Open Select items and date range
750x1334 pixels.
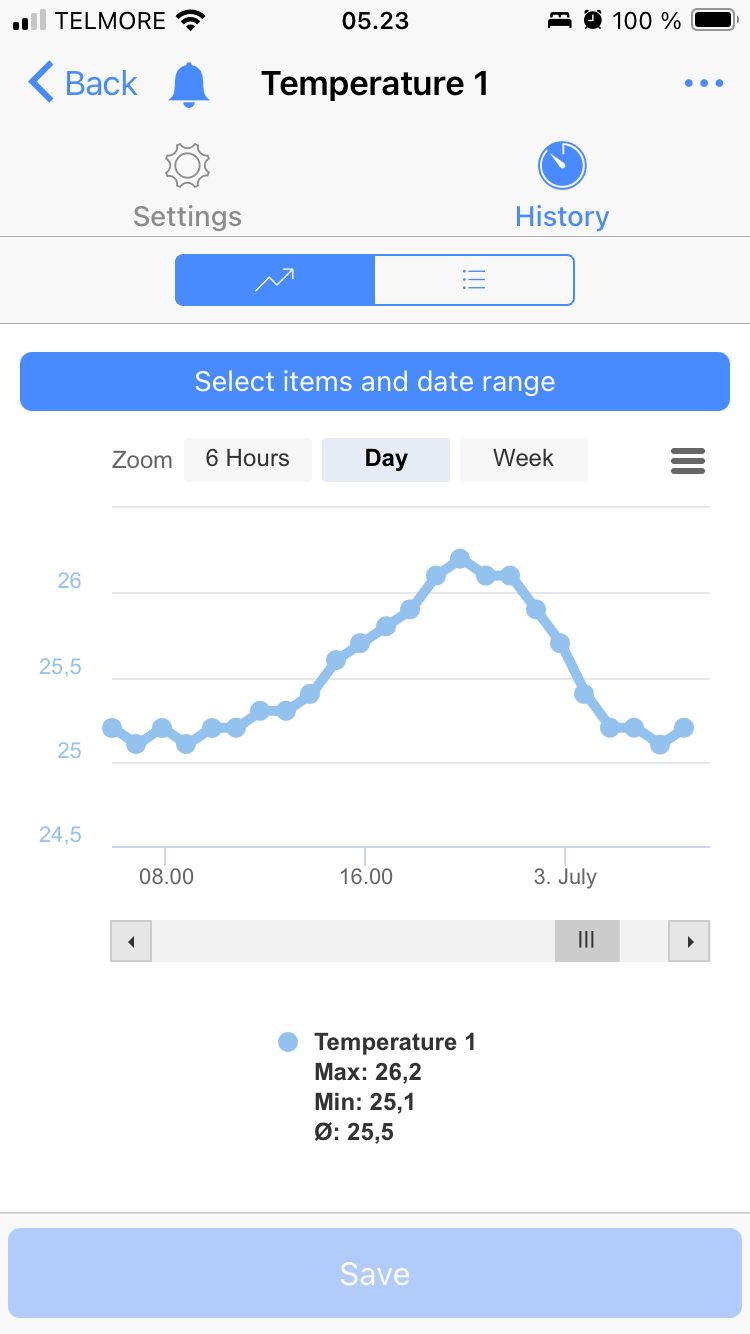point(375,382)
